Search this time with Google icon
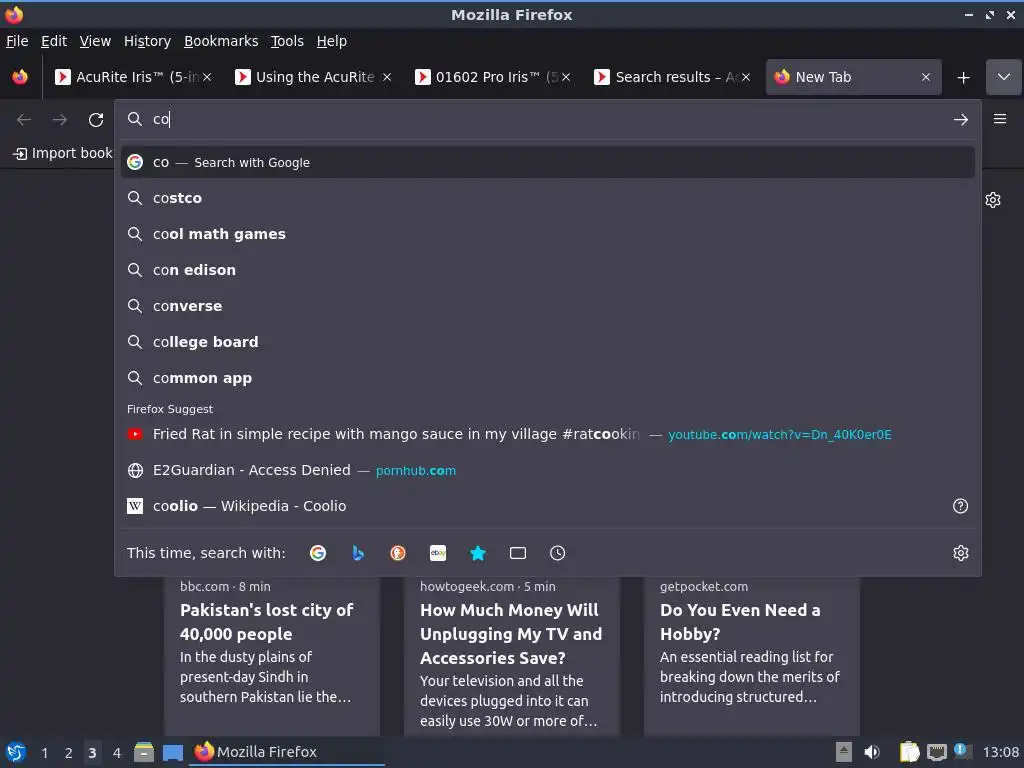The image size is (1024, 768). (x=318, y=553)
